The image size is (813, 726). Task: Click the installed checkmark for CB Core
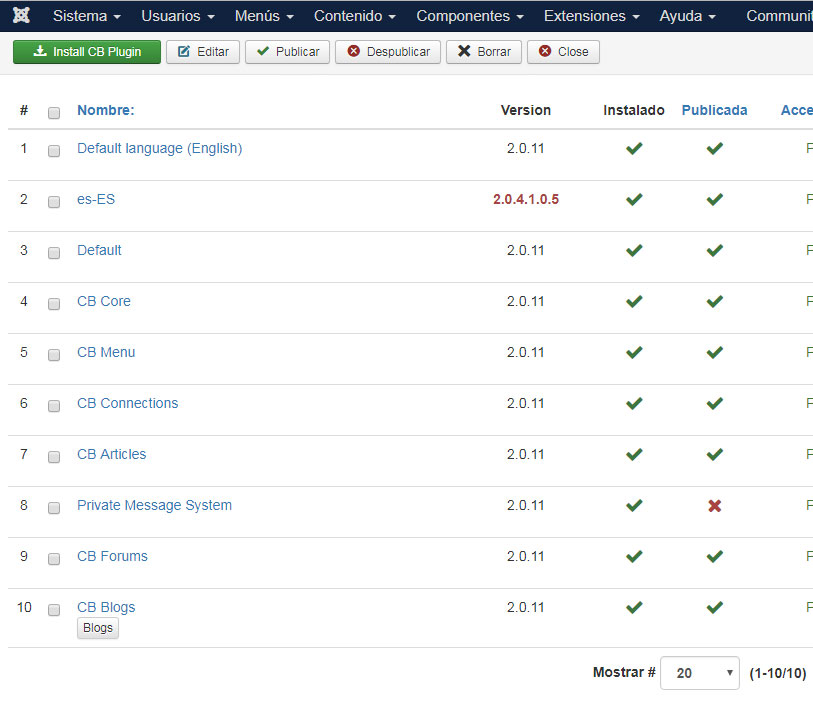pos(634,301)
